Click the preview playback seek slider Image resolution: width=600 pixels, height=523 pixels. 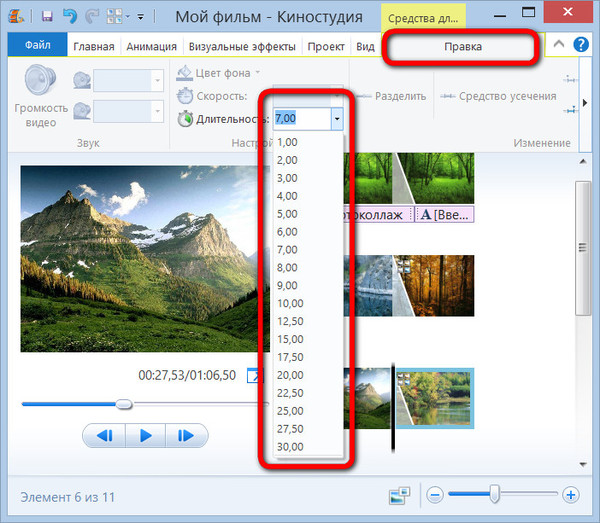(x=124, y=404)
